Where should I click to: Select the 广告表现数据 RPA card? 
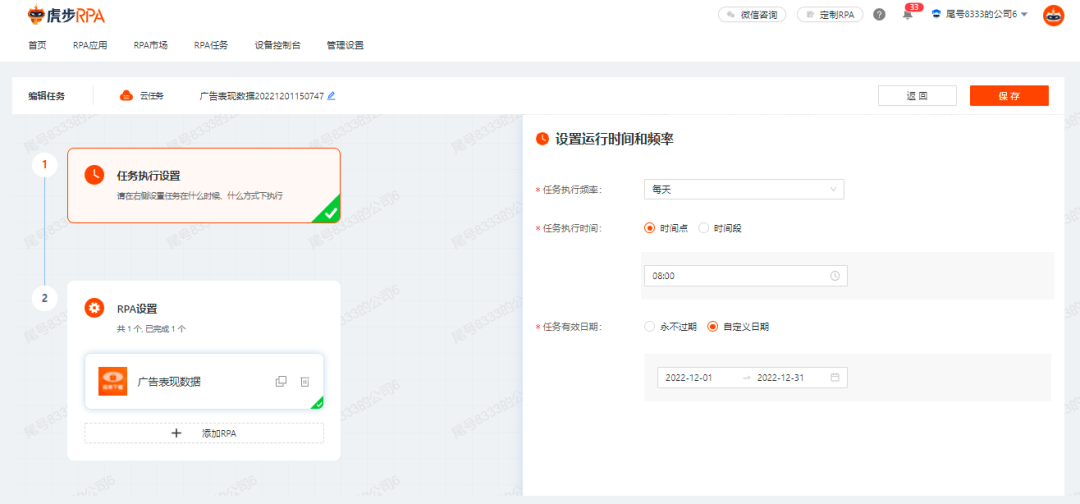(204, 381)
